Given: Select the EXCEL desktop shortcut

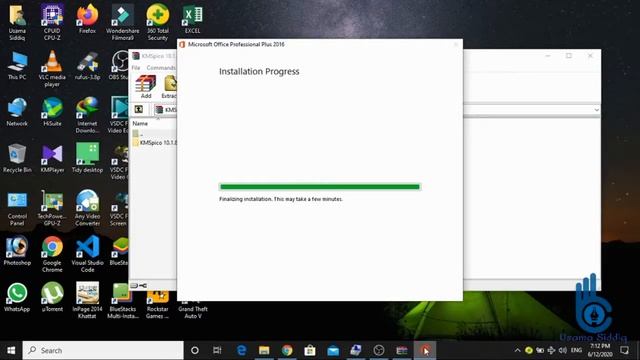Looking at the screenshot, I should click(192, 19).
